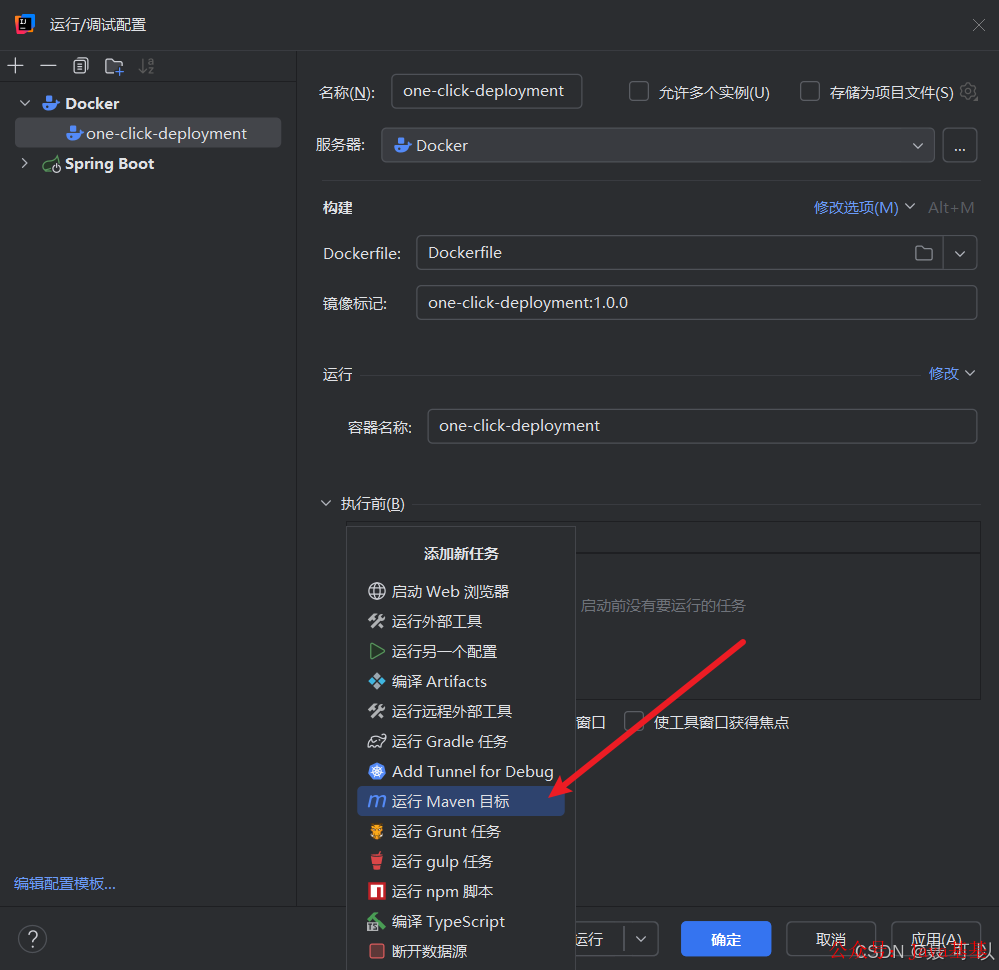Click the Docker whale icon in tree
This screenshot has width=999, height=970.
coord(51,103)
